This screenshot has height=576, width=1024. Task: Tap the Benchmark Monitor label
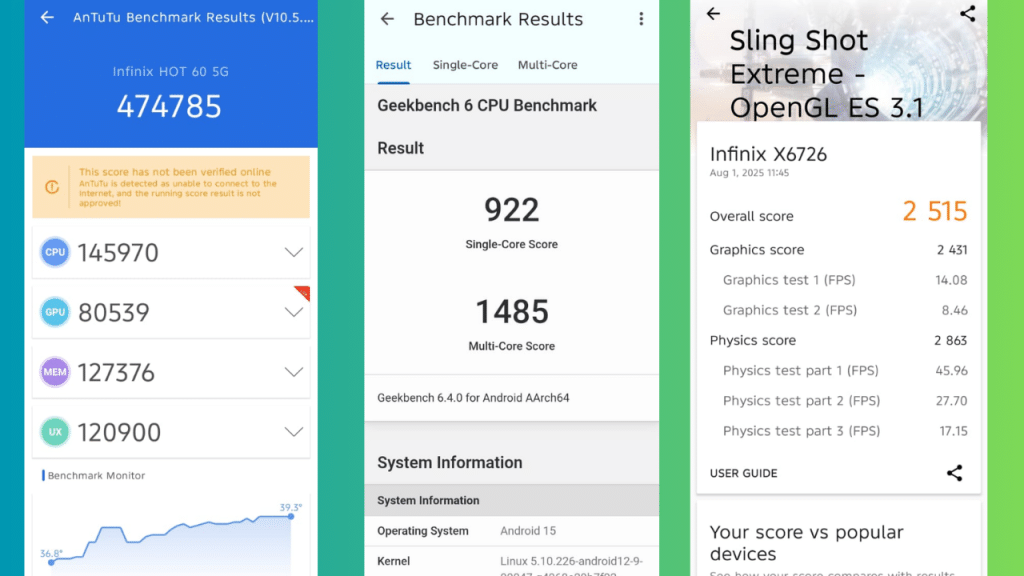point(96,475)
